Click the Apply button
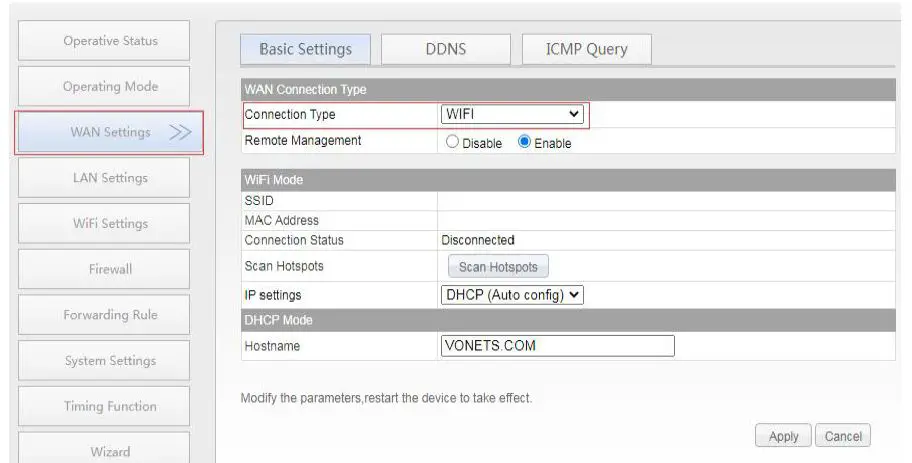The height and width of the screenshot is (463, 912). tap(783, 436)
